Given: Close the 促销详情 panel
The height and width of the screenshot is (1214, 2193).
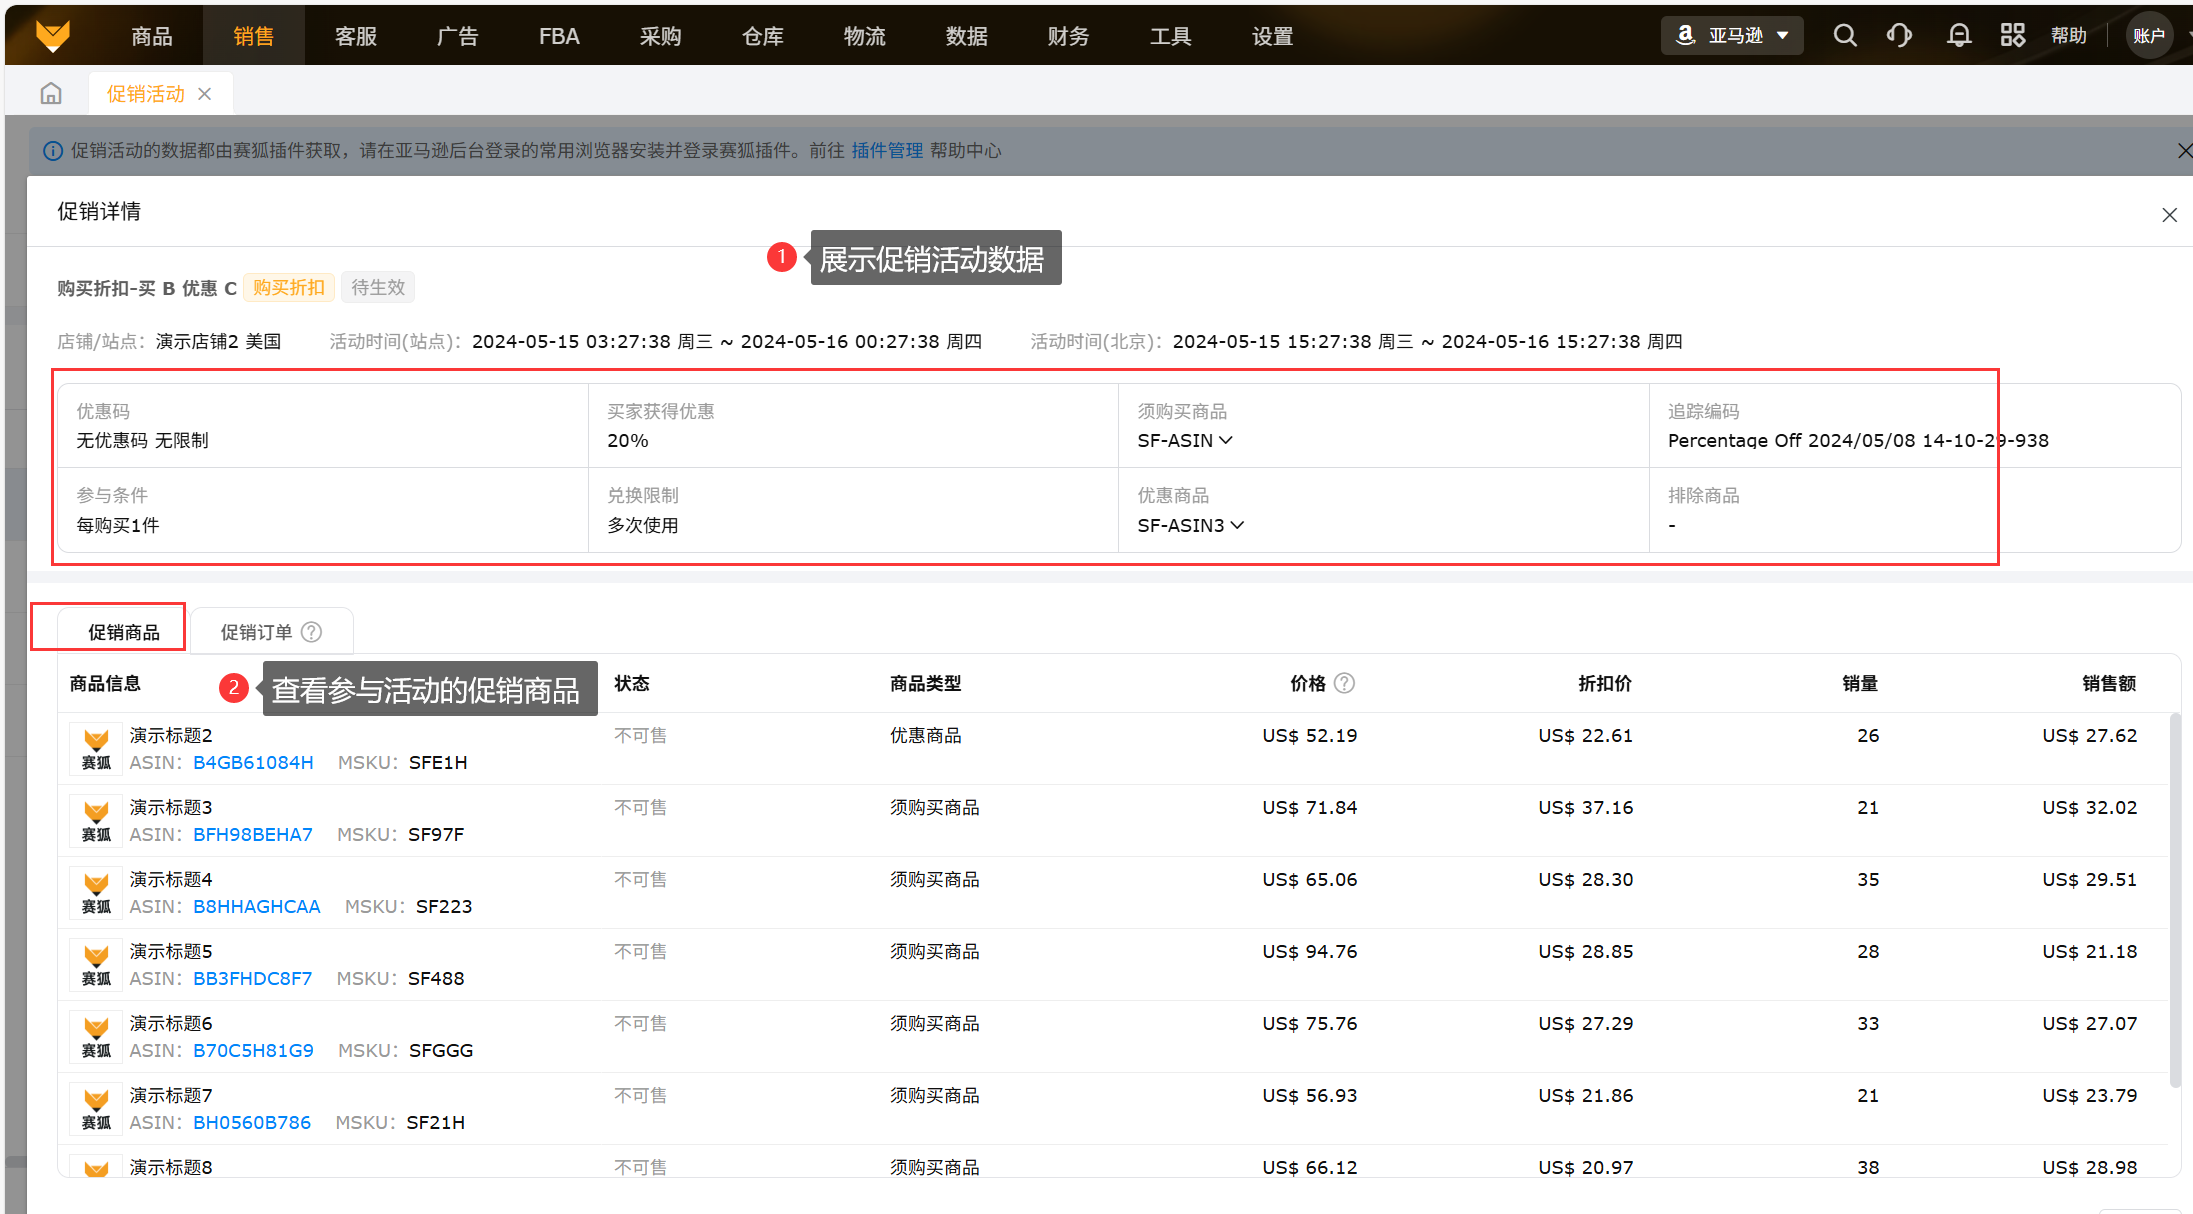Looking at the screenshot, I should tap(2169, 215).
